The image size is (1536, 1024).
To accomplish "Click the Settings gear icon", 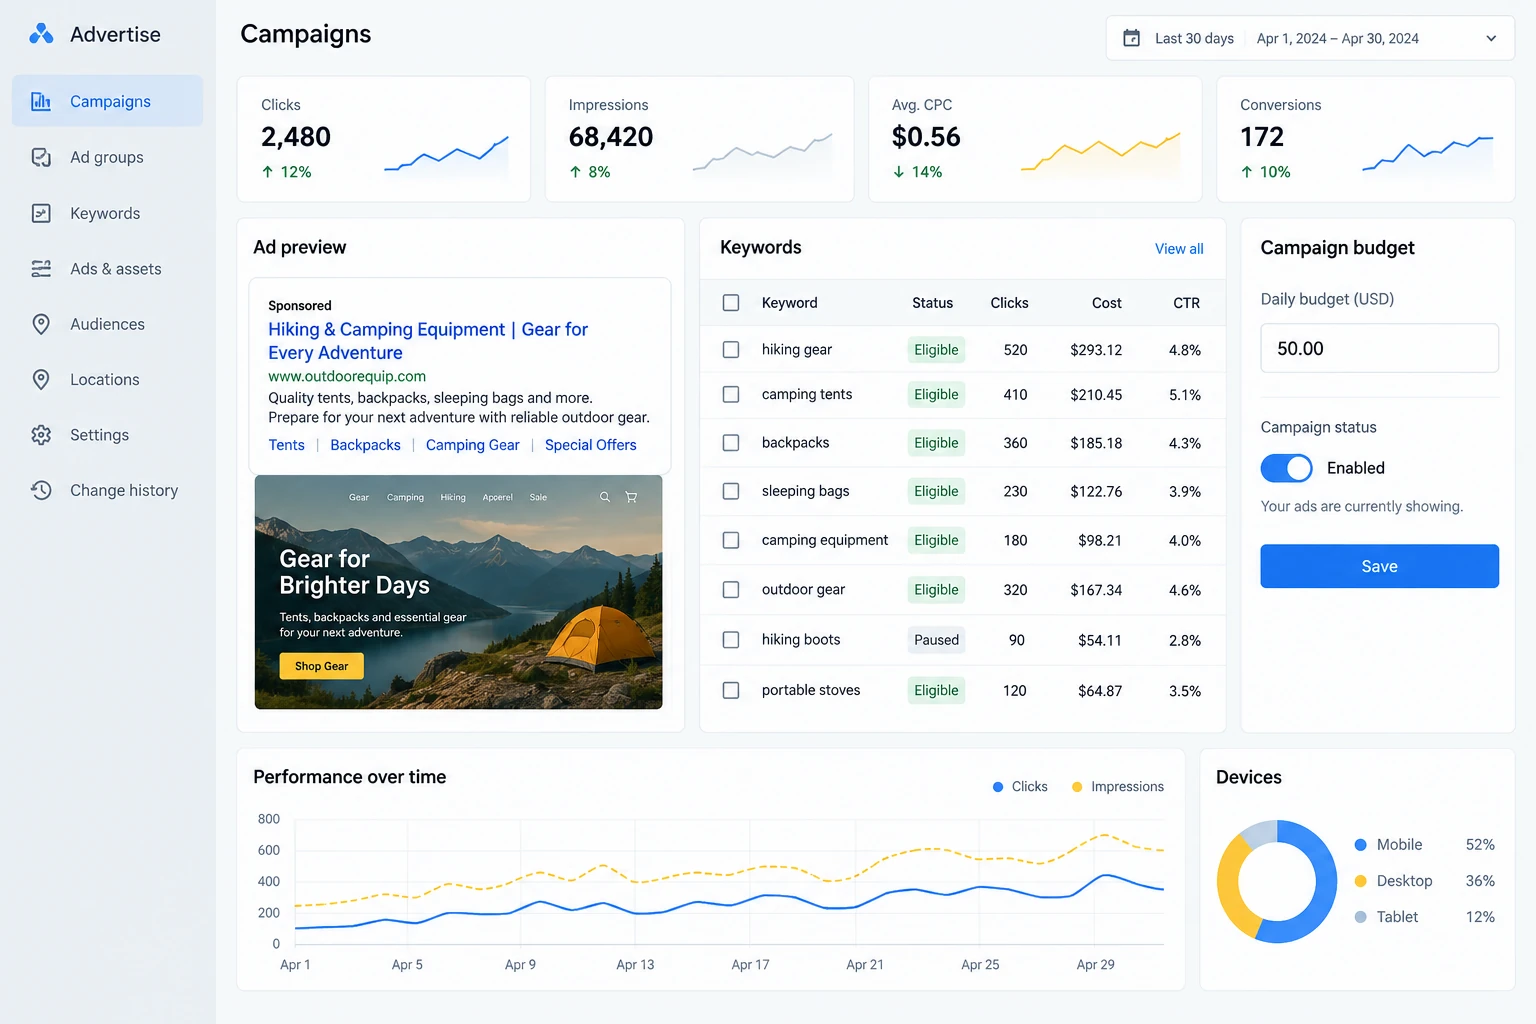I will (41, 435).
